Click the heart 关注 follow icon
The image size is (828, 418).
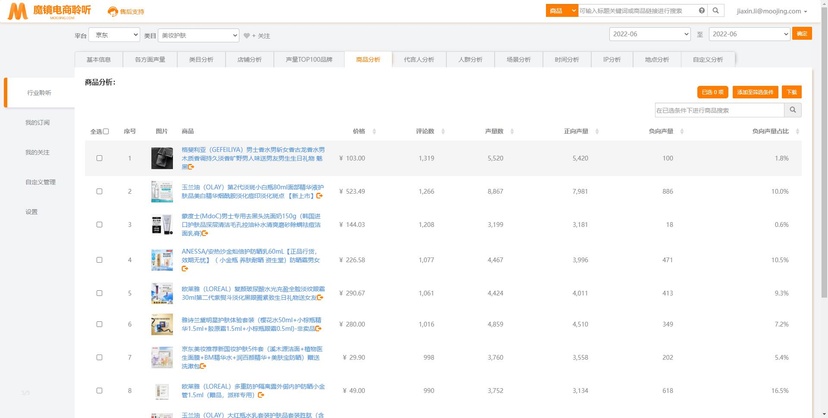pos(247,36)
